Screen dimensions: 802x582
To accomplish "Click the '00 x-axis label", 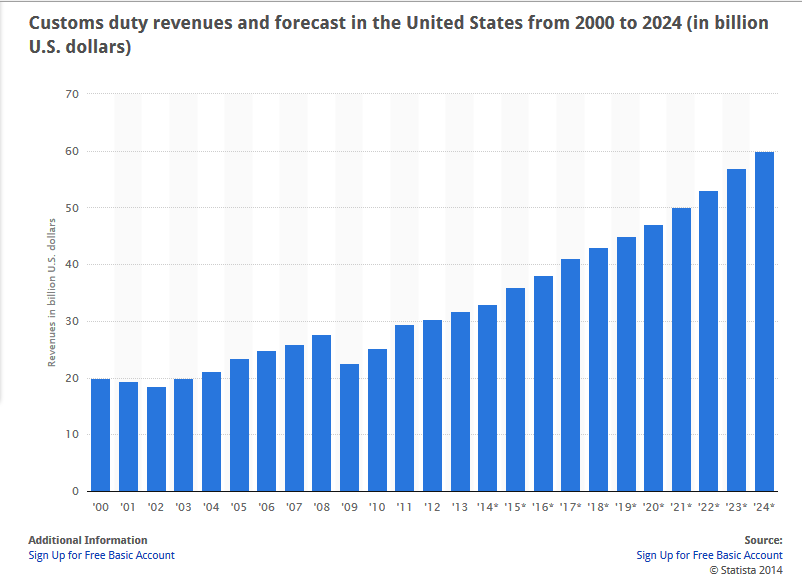I will (101, 507).
